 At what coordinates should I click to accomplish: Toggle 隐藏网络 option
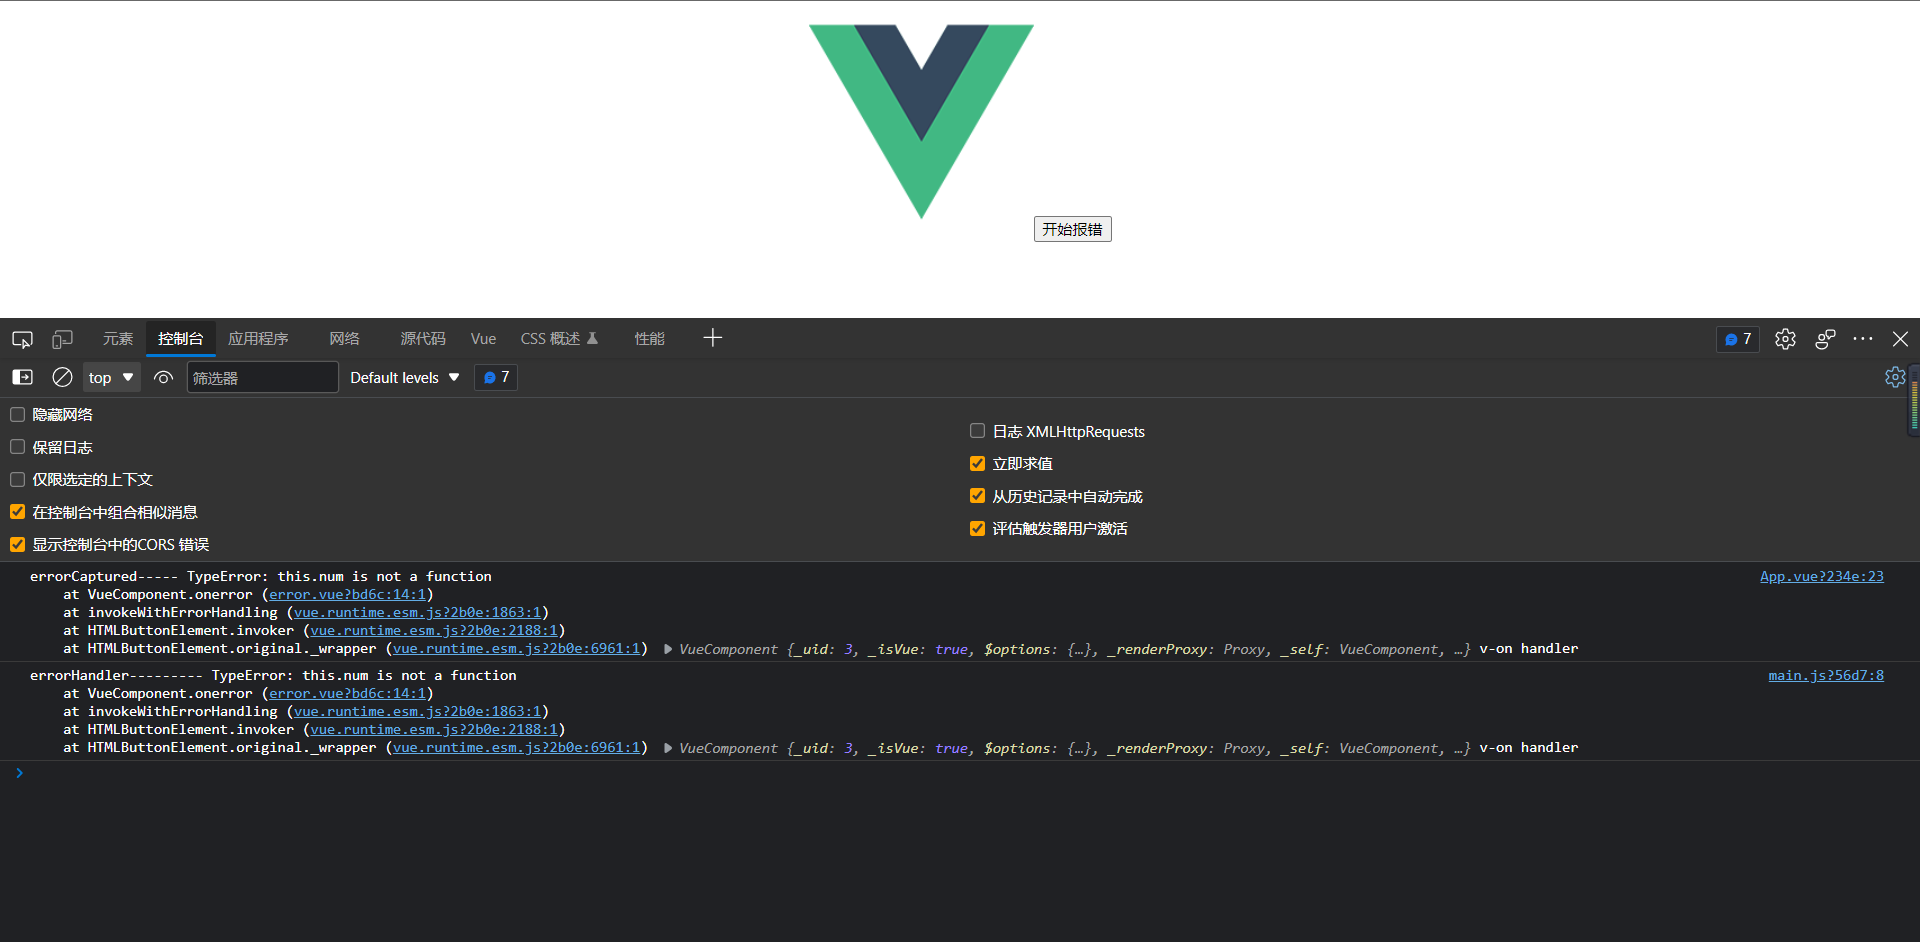point(17,413)
